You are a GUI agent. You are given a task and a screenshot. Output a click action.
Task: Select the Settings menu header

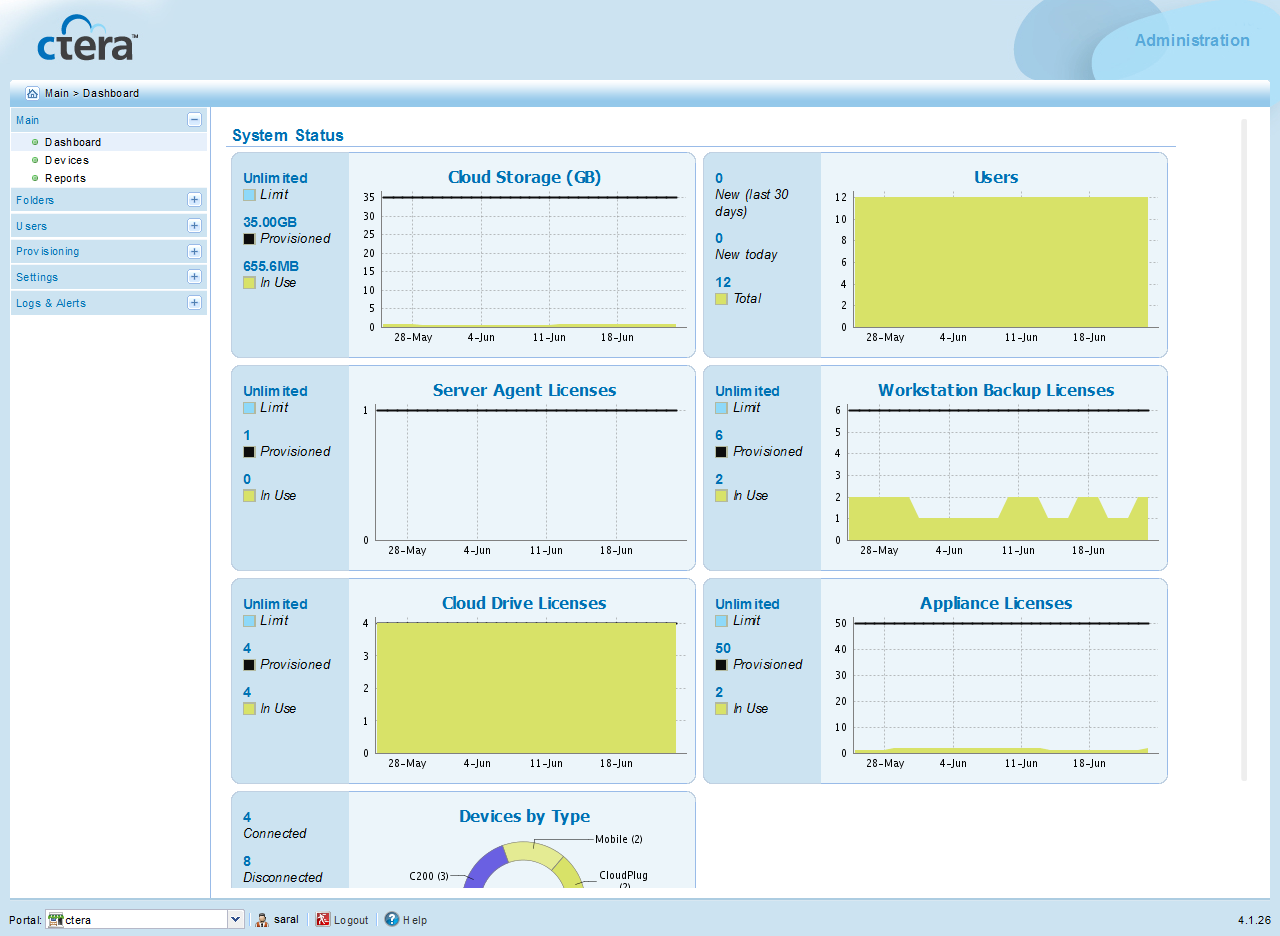[109, 277]
